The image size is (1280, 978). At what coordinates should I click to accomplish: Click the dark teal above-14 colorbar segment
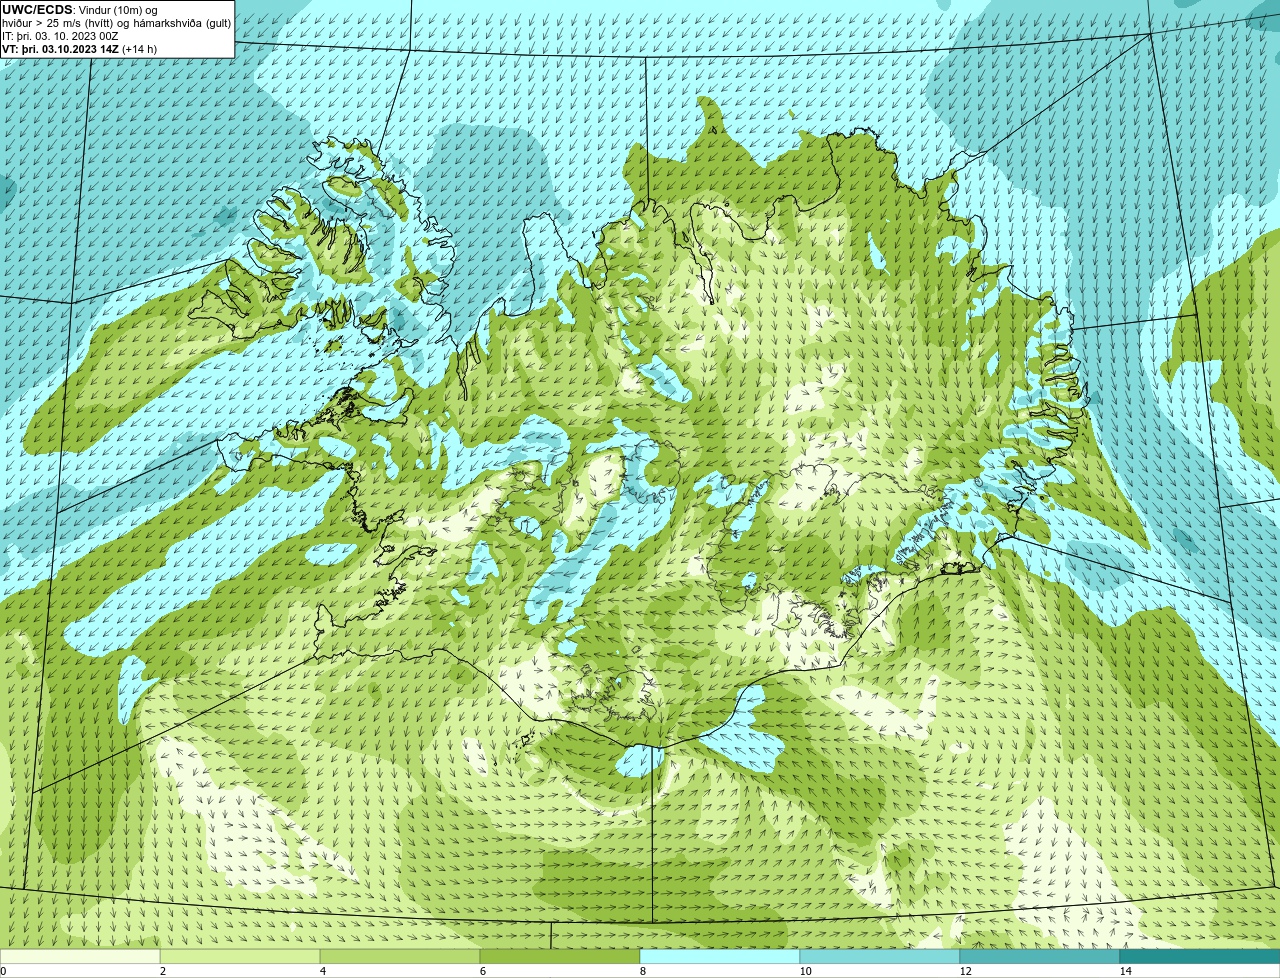coord(1200,956)
